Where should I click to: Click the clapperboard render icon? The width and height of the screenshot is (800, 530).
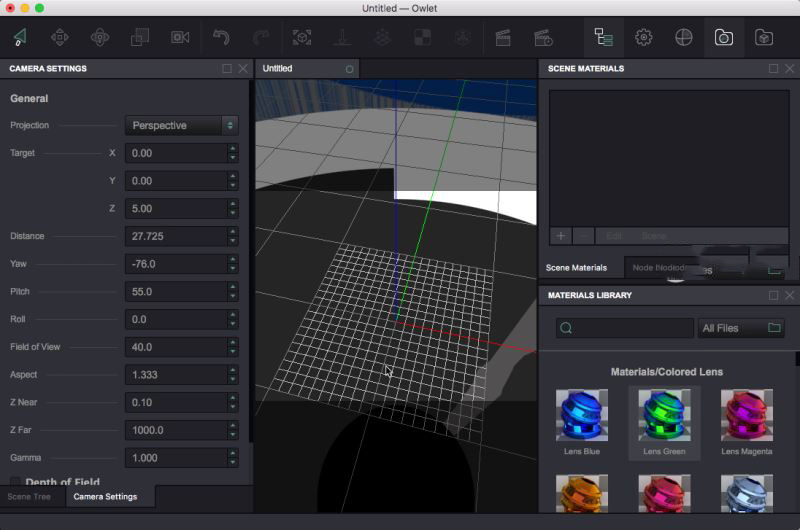pyautogui.click(x=503, y=38)
